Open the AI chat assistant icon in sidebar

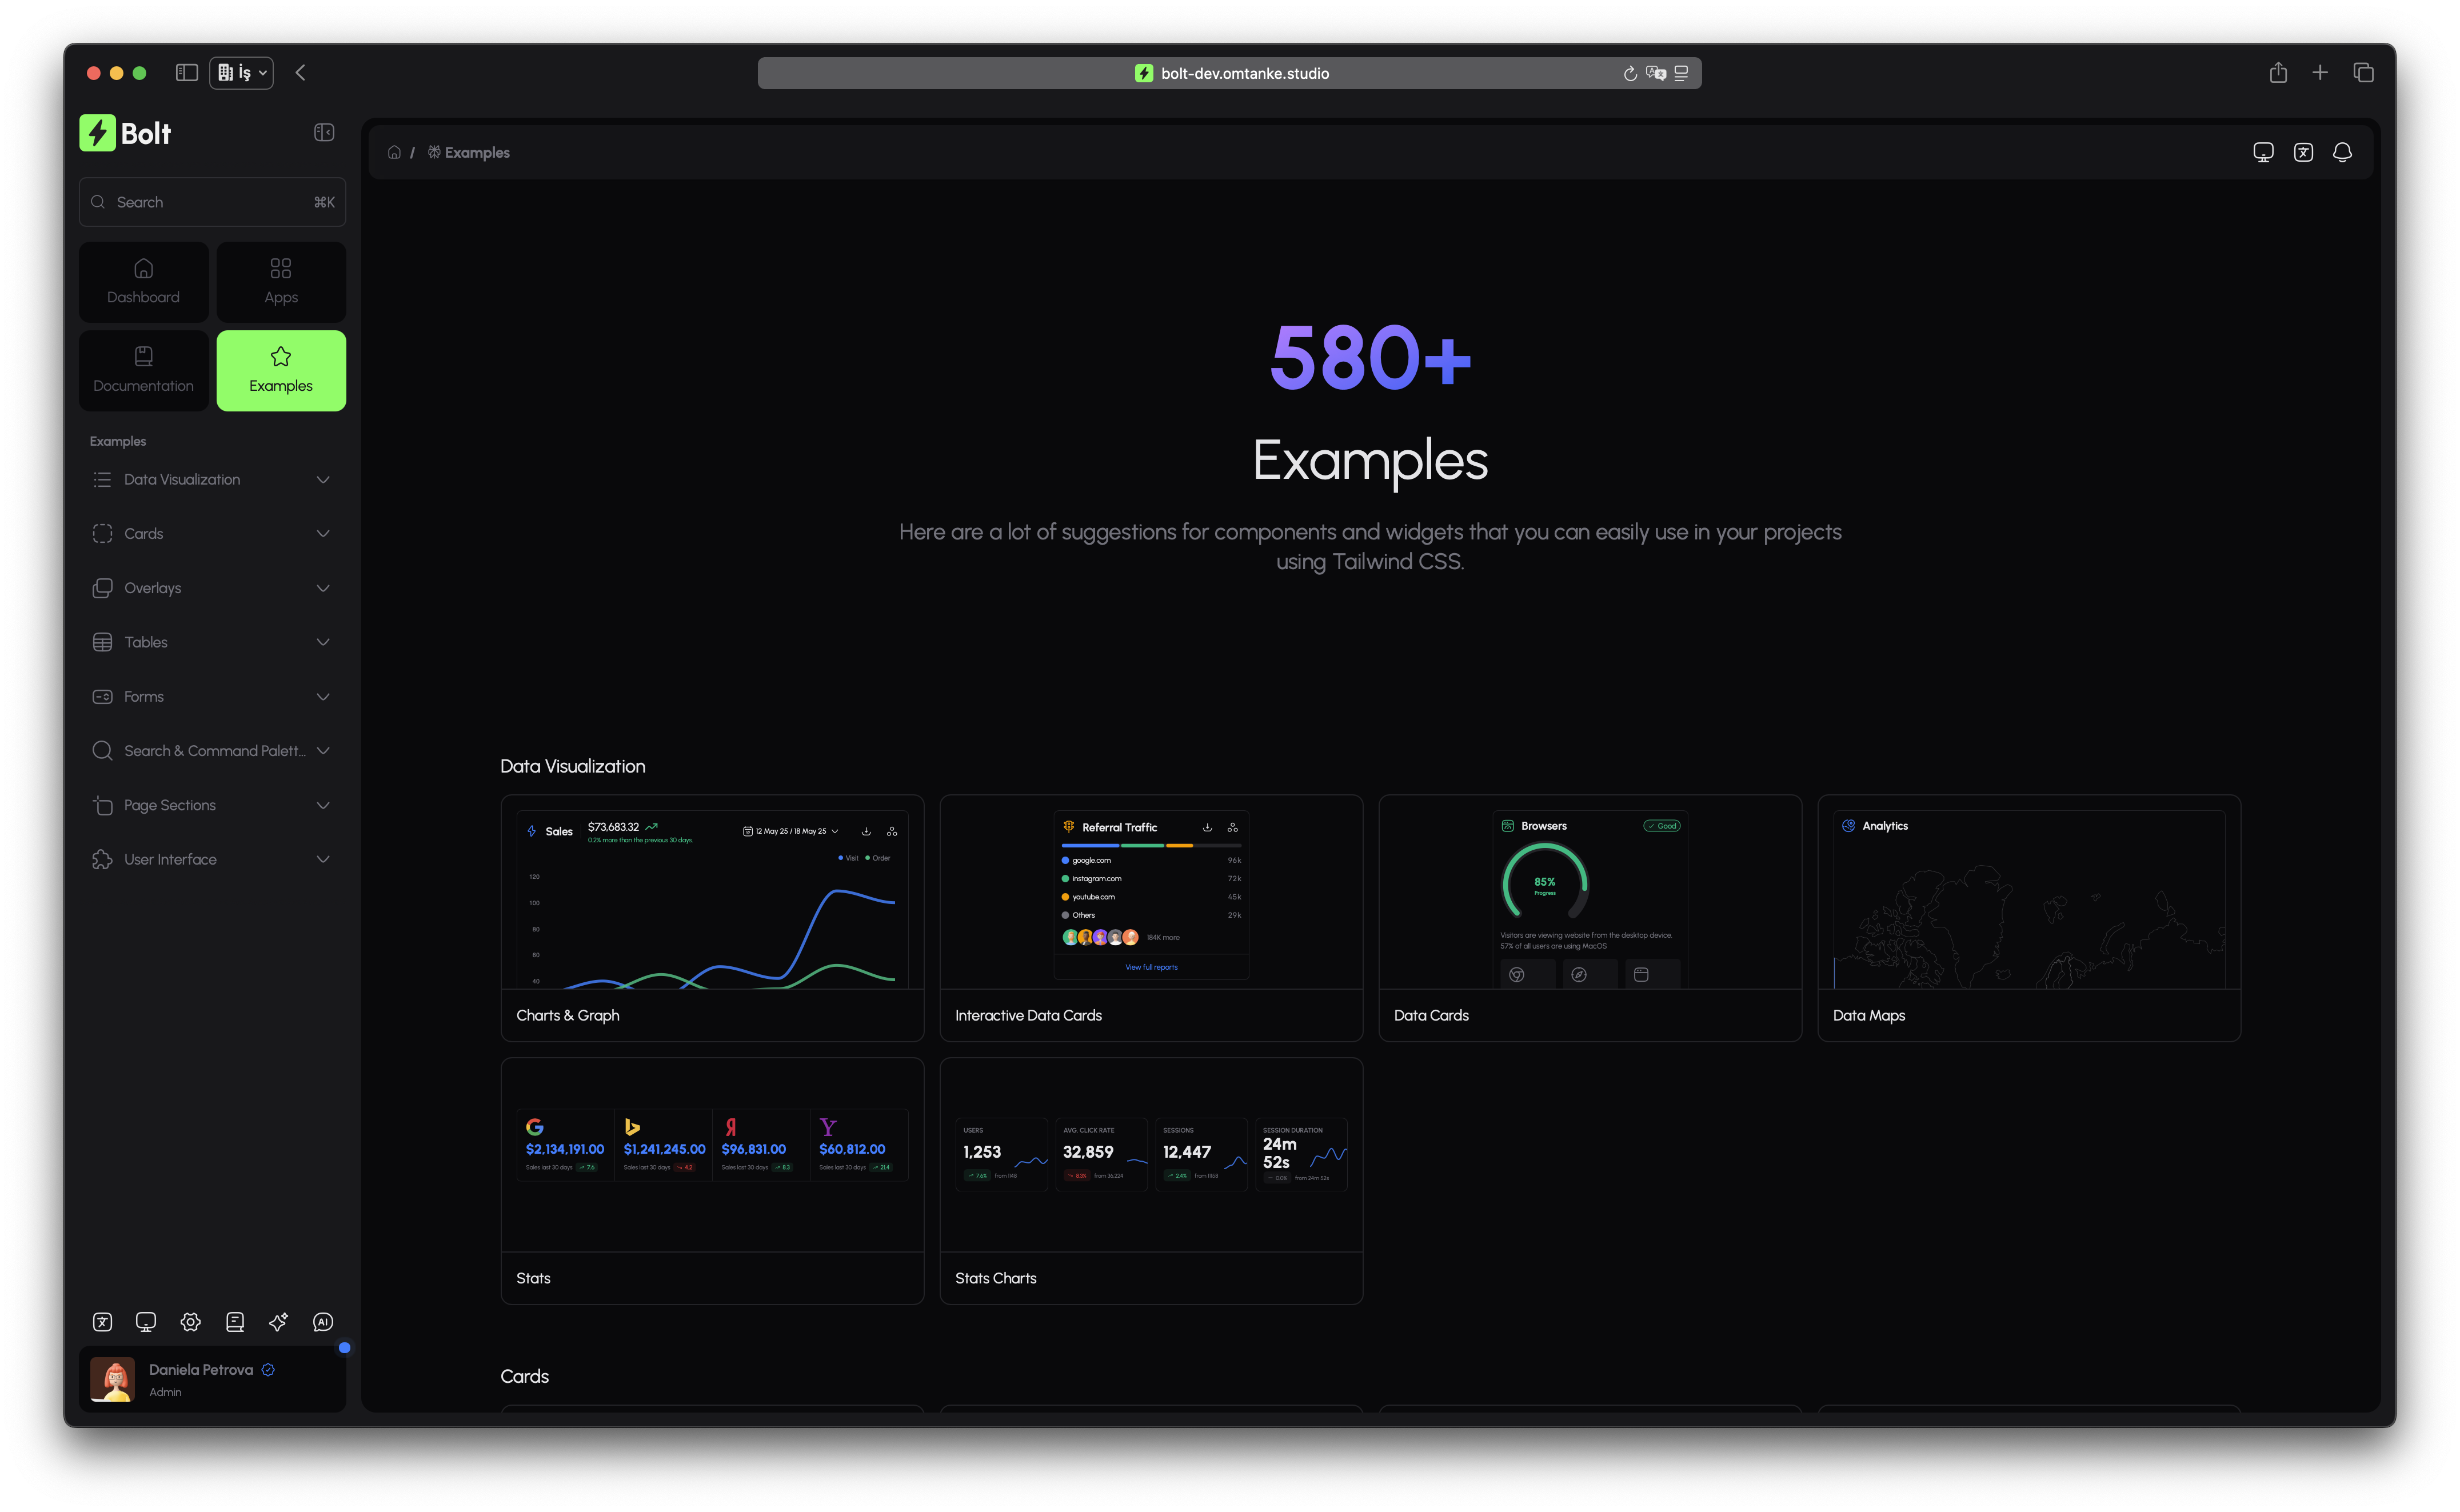(x=322, y=1322)
